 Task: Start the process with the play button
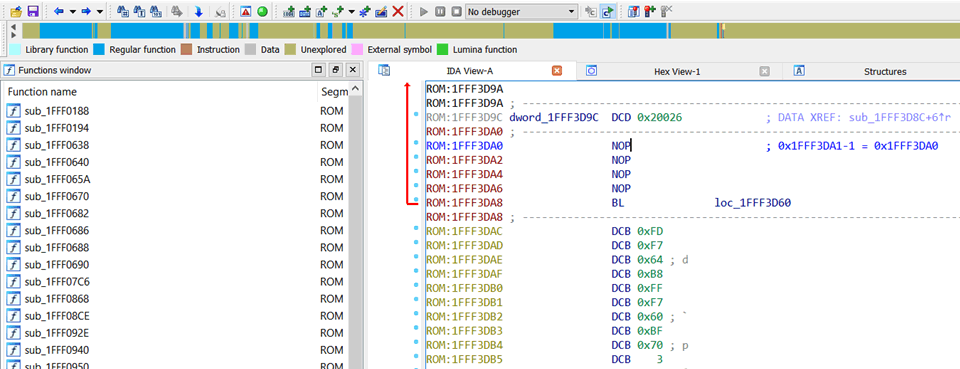pos(424,11)
